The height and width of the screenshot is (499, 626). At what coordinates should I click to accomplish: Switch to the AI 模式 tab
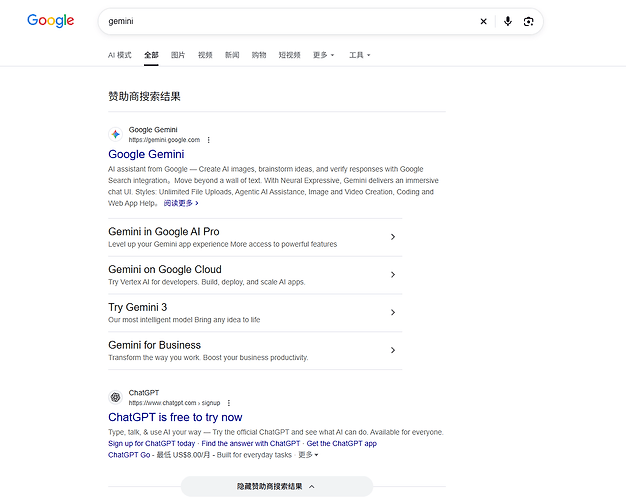coord(119,55)
